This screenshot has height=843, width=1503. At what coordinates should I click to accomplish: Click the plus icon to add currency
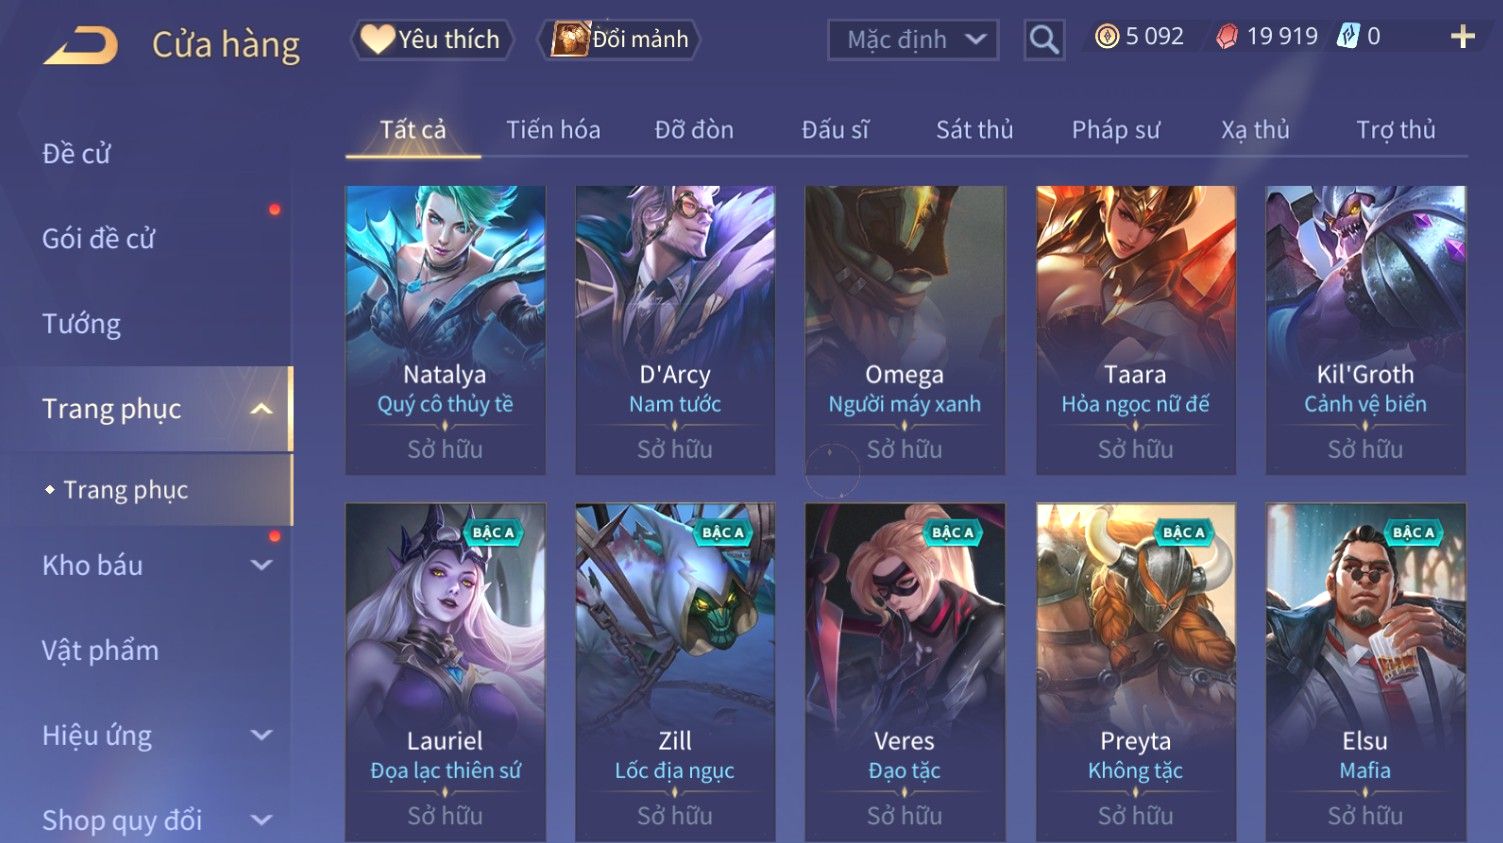[1463, 37]
